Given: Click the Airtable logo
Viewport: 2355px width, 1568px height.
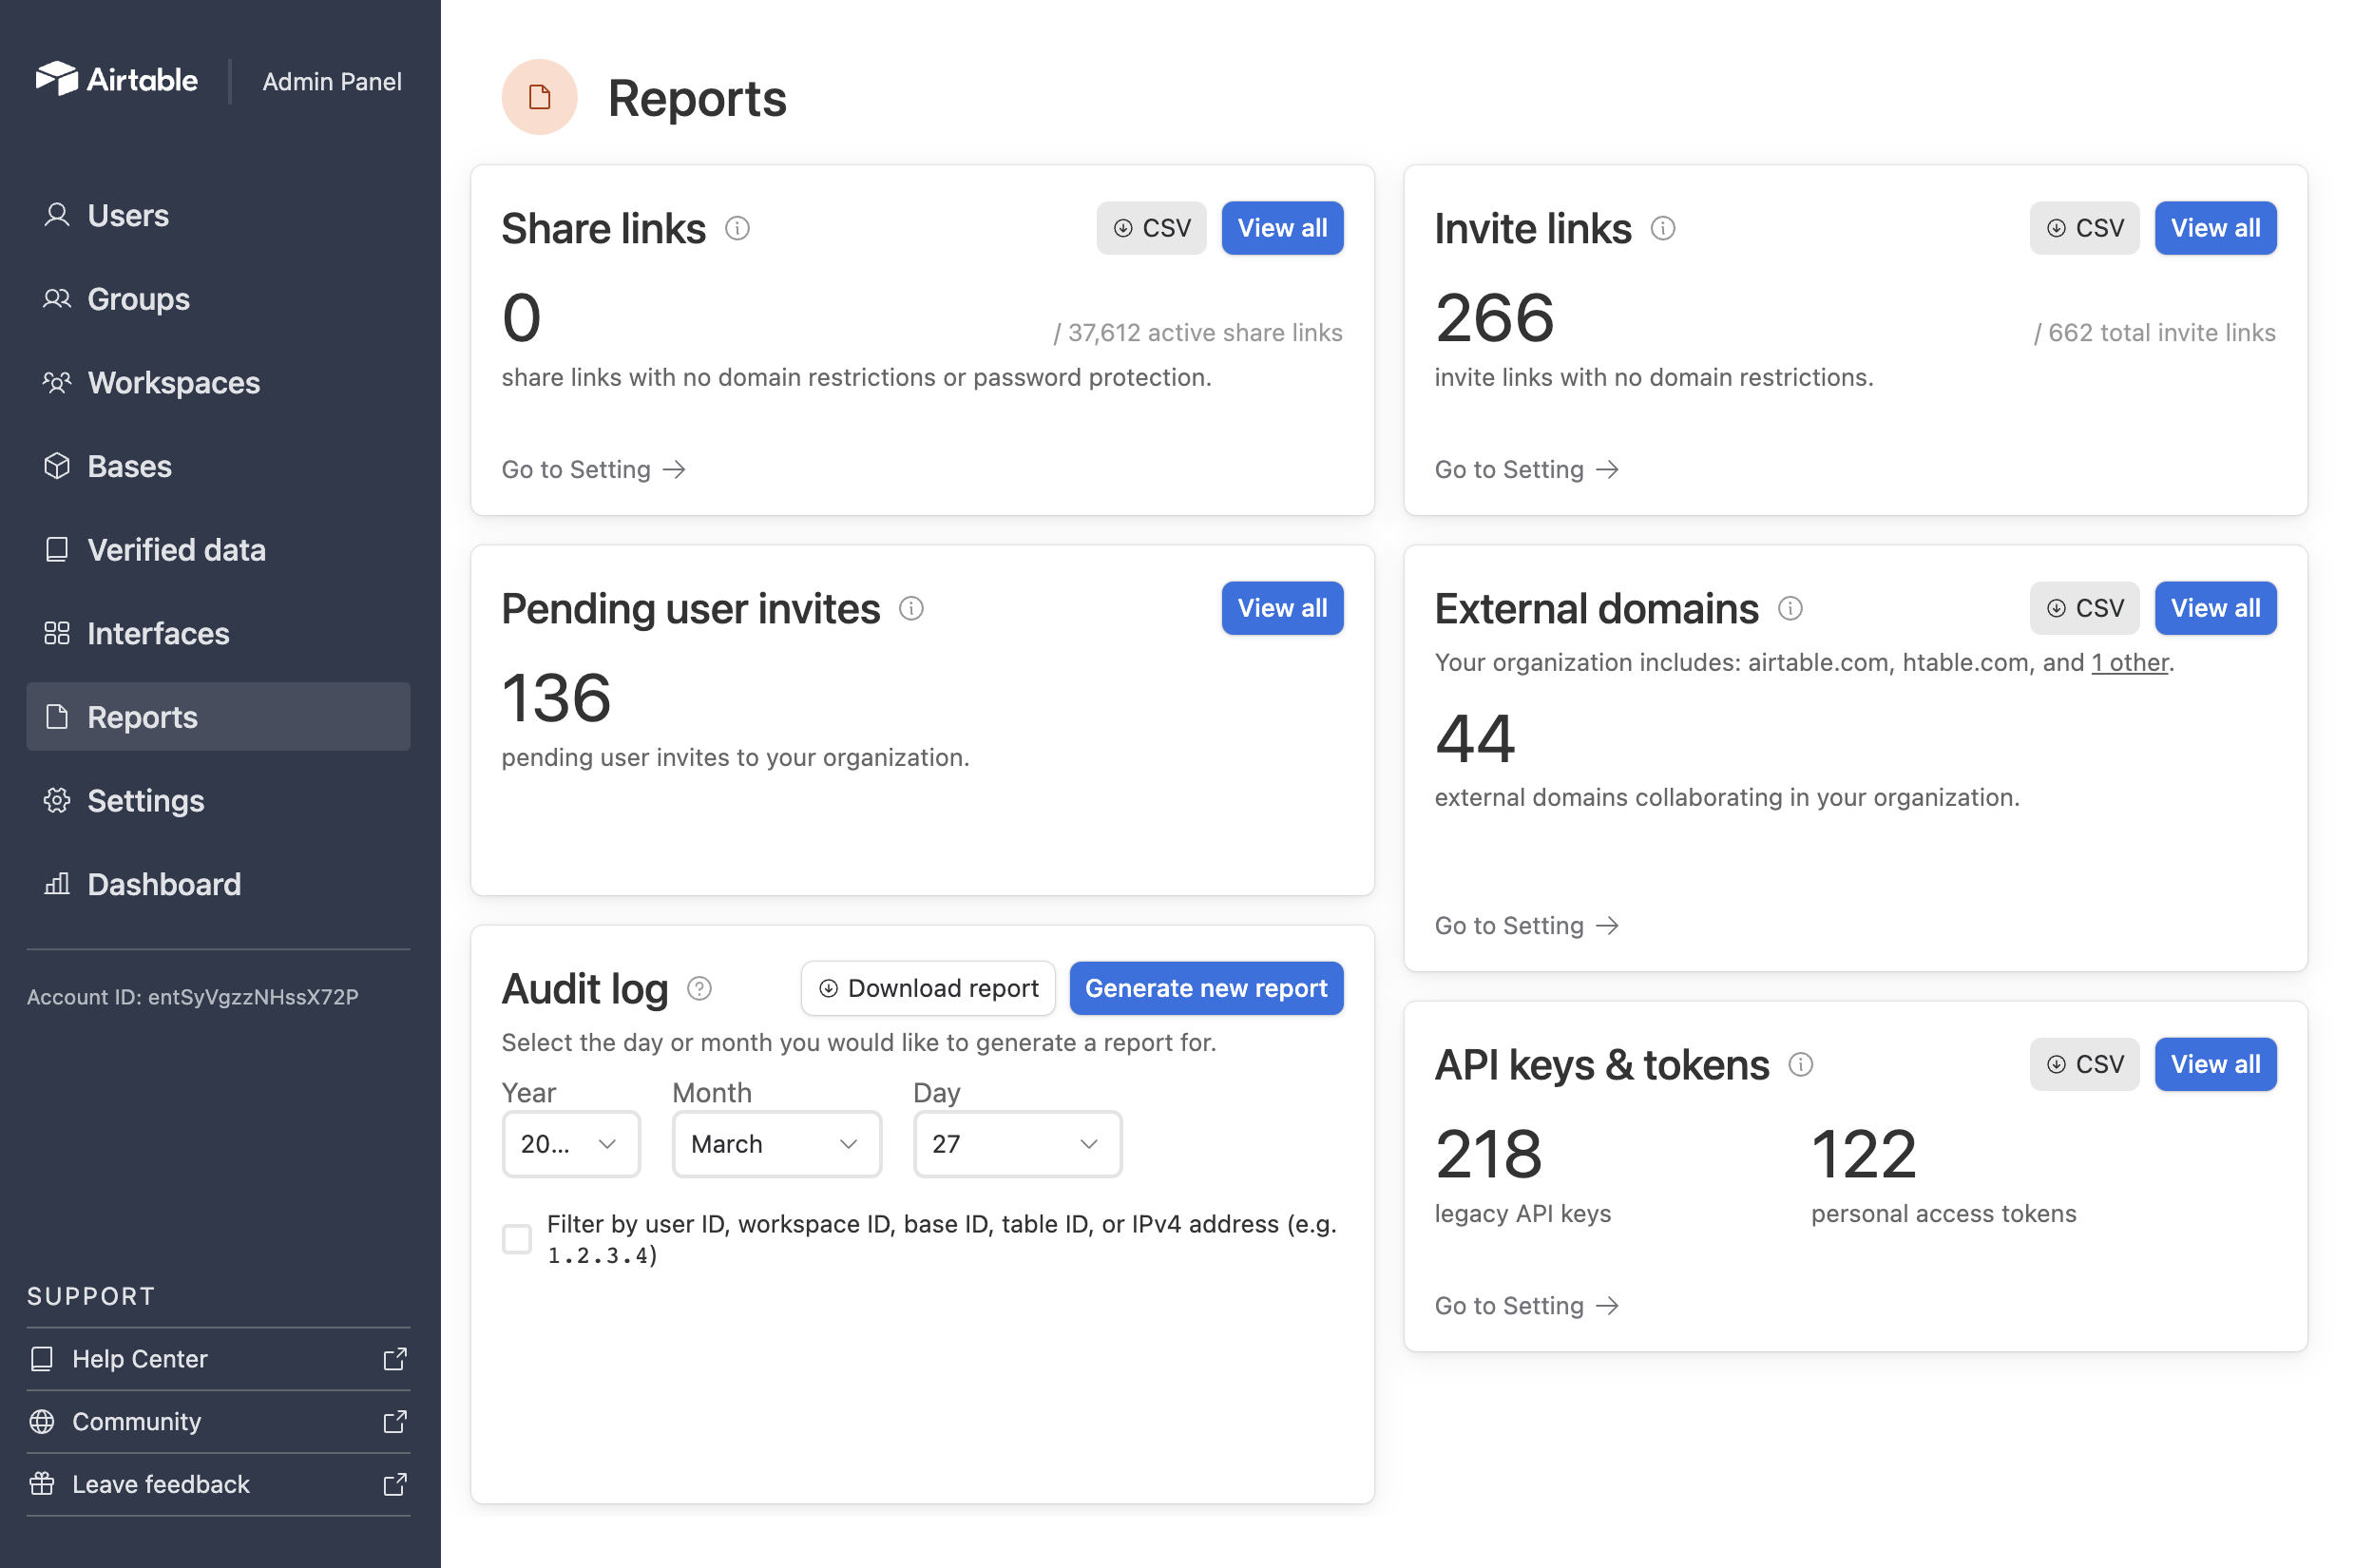Looking at the screenshot, I should click(x=116, y=79).
